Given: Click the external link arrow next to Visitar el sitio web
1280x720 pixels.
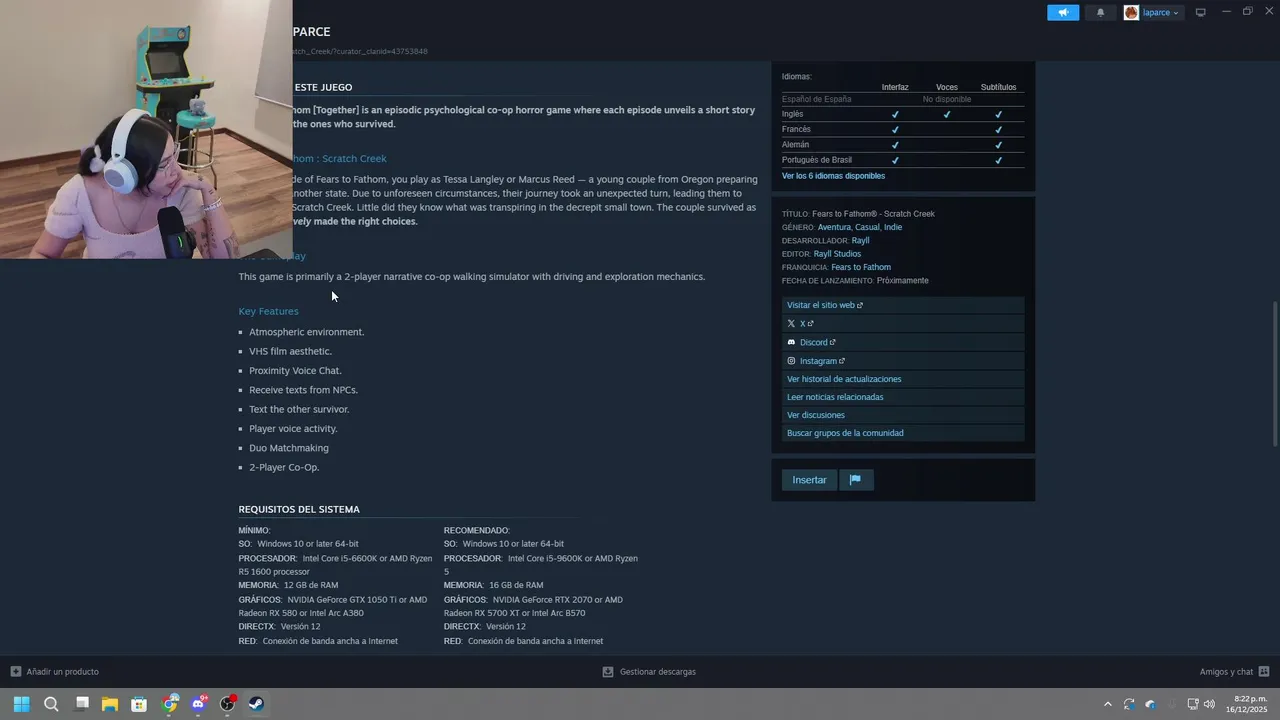Looking at the screenshot, I should 860,306.
